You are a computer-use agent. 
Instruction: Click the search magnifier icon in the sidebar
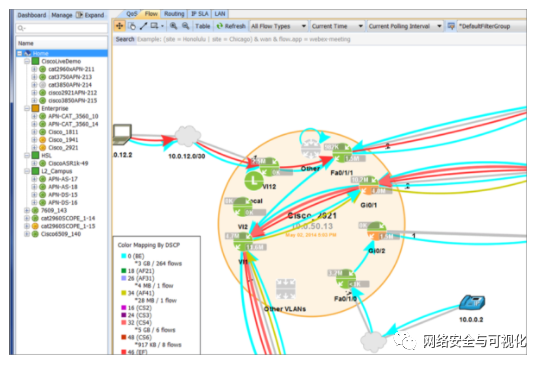coord(21,28)
